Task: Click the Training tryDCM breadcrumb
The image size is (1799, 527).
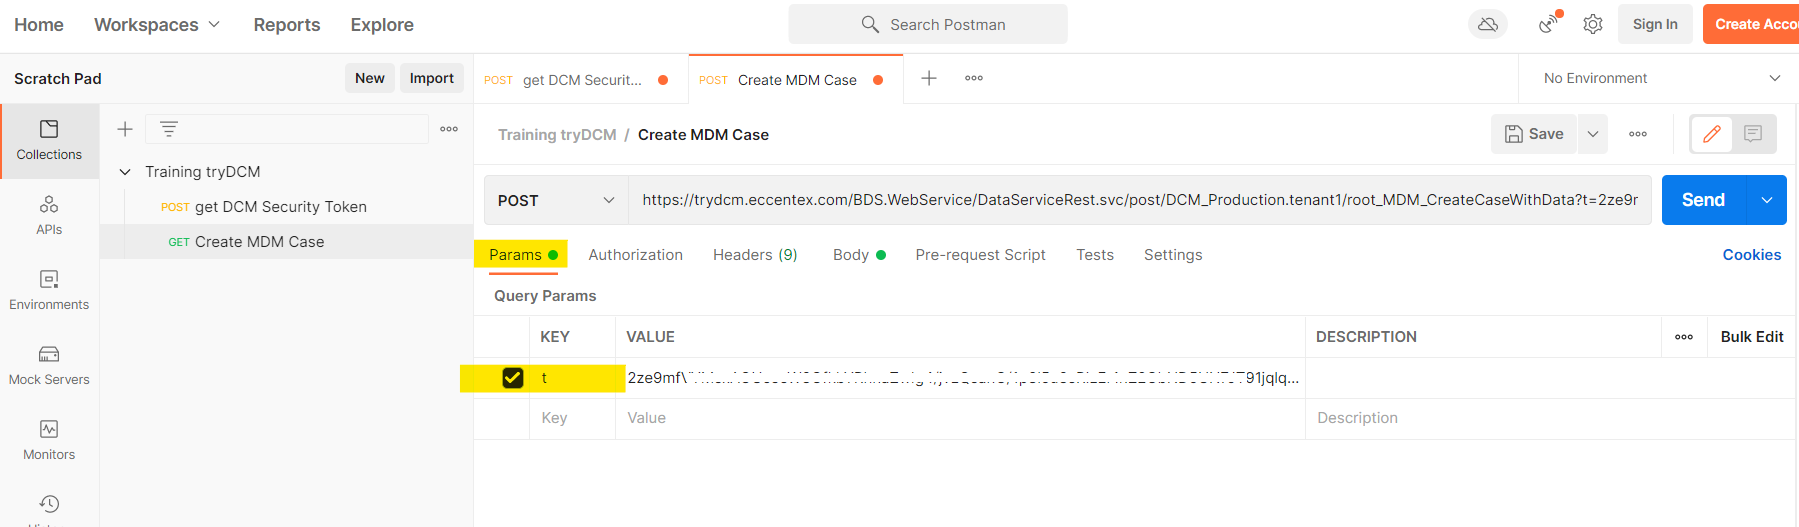Action: [x=557, y=135]
